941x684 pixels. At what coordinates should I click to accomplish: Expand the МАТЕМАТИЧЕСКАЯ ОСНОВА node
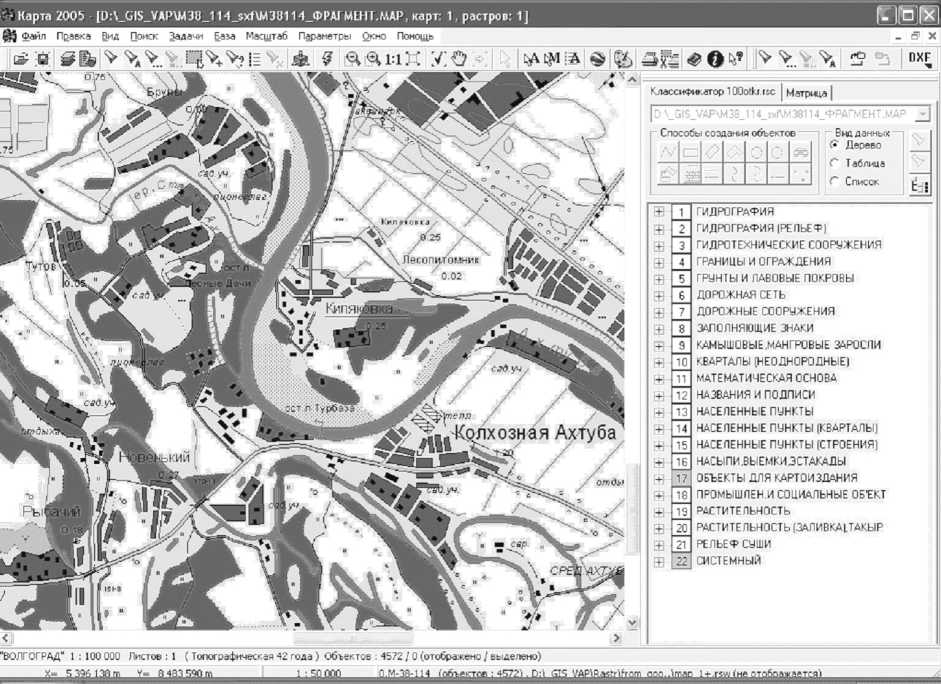click(x=659, y=379)
